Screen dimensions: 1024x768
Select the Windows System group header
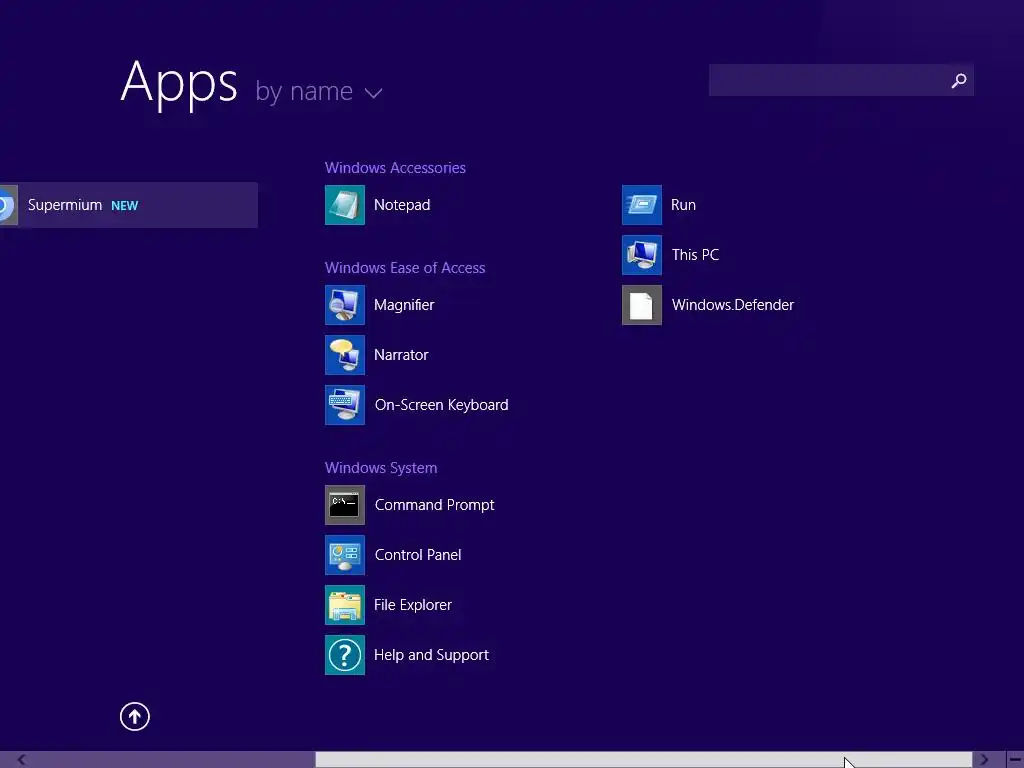click(x=381, y=468)
